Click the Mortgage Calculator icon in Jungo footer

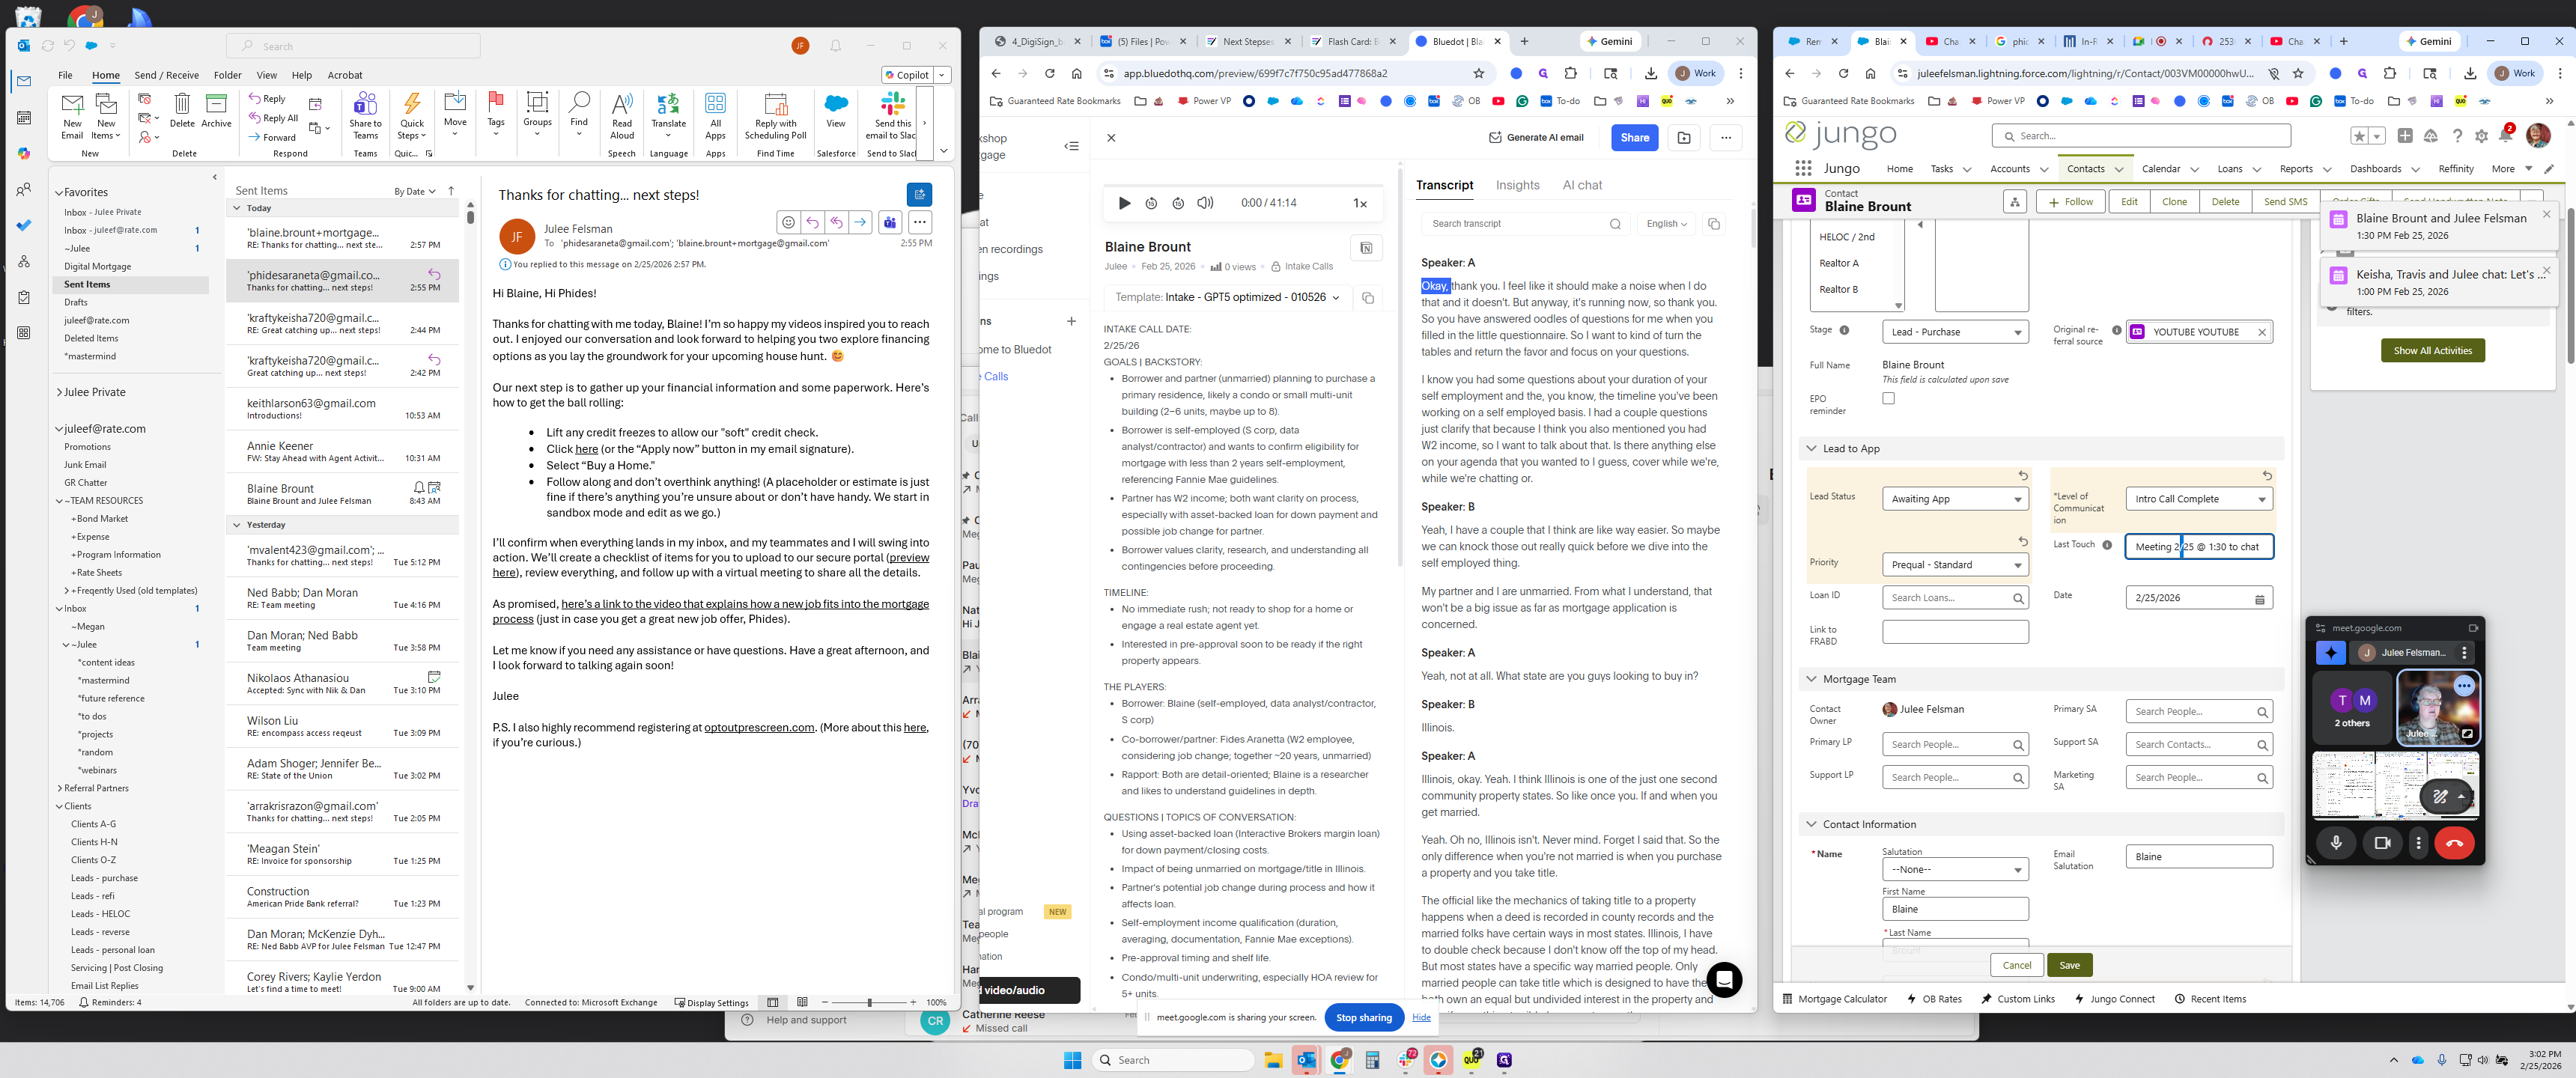click(x=1787, y=998)
